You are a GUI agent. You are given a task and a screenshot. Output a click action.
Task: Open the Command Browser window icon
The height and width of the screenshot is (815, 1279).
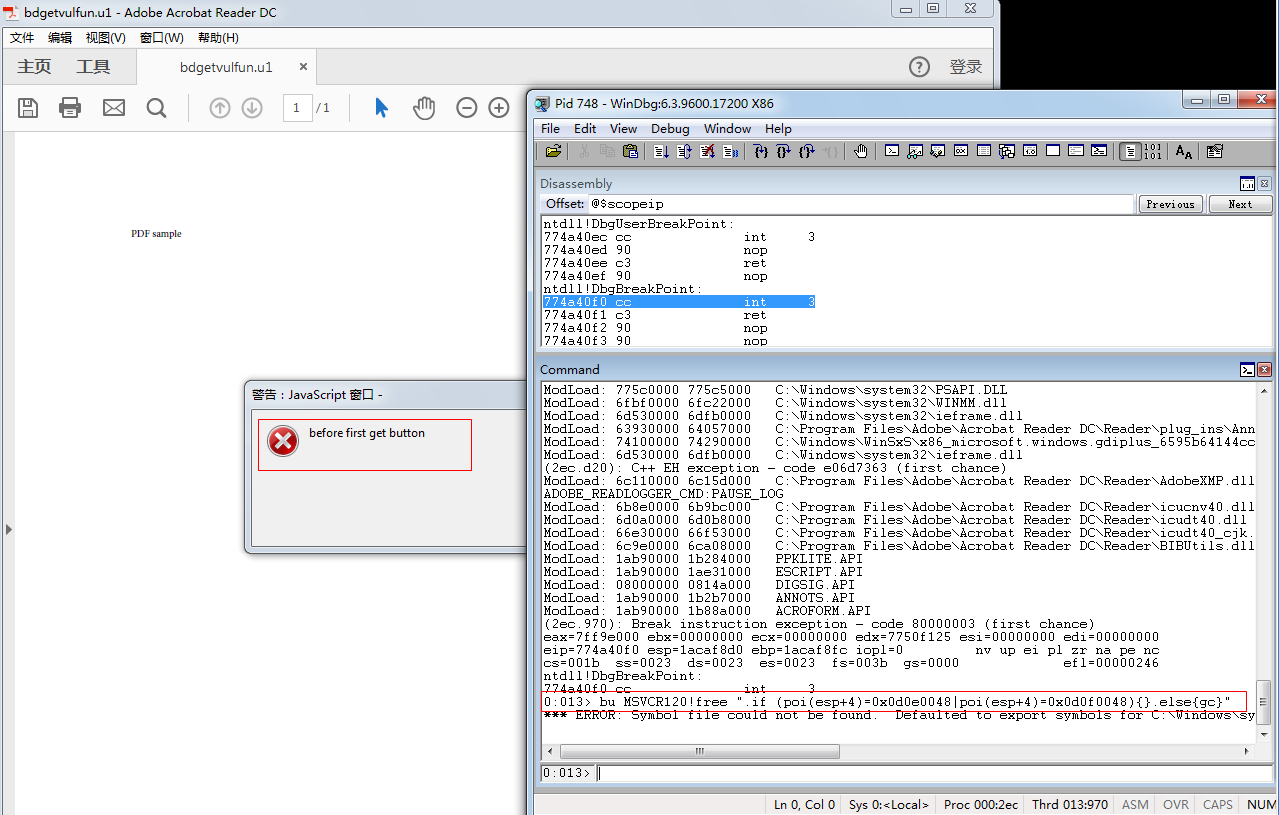pos(1098,151)
